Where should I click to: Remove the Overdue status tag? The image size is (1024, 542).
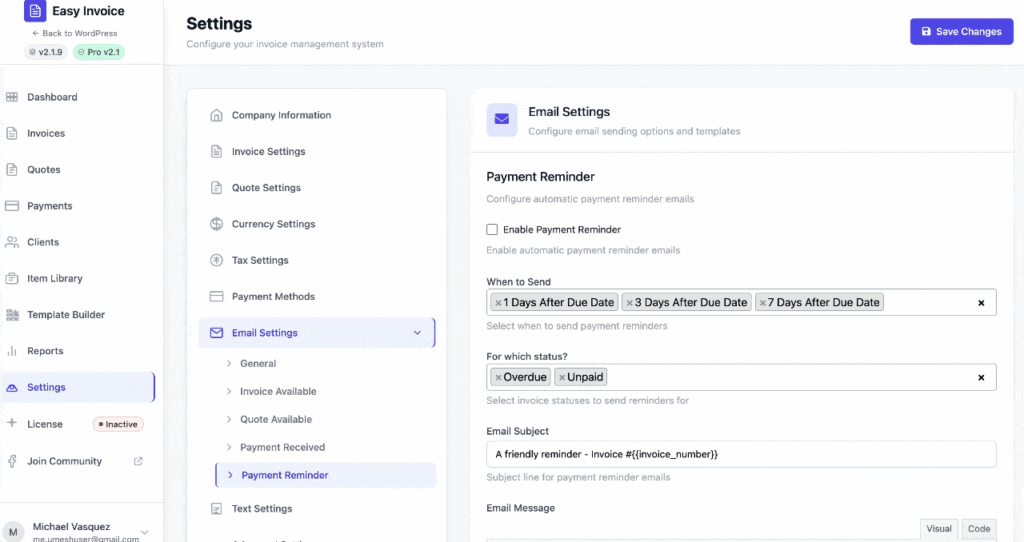coord(498,377)
